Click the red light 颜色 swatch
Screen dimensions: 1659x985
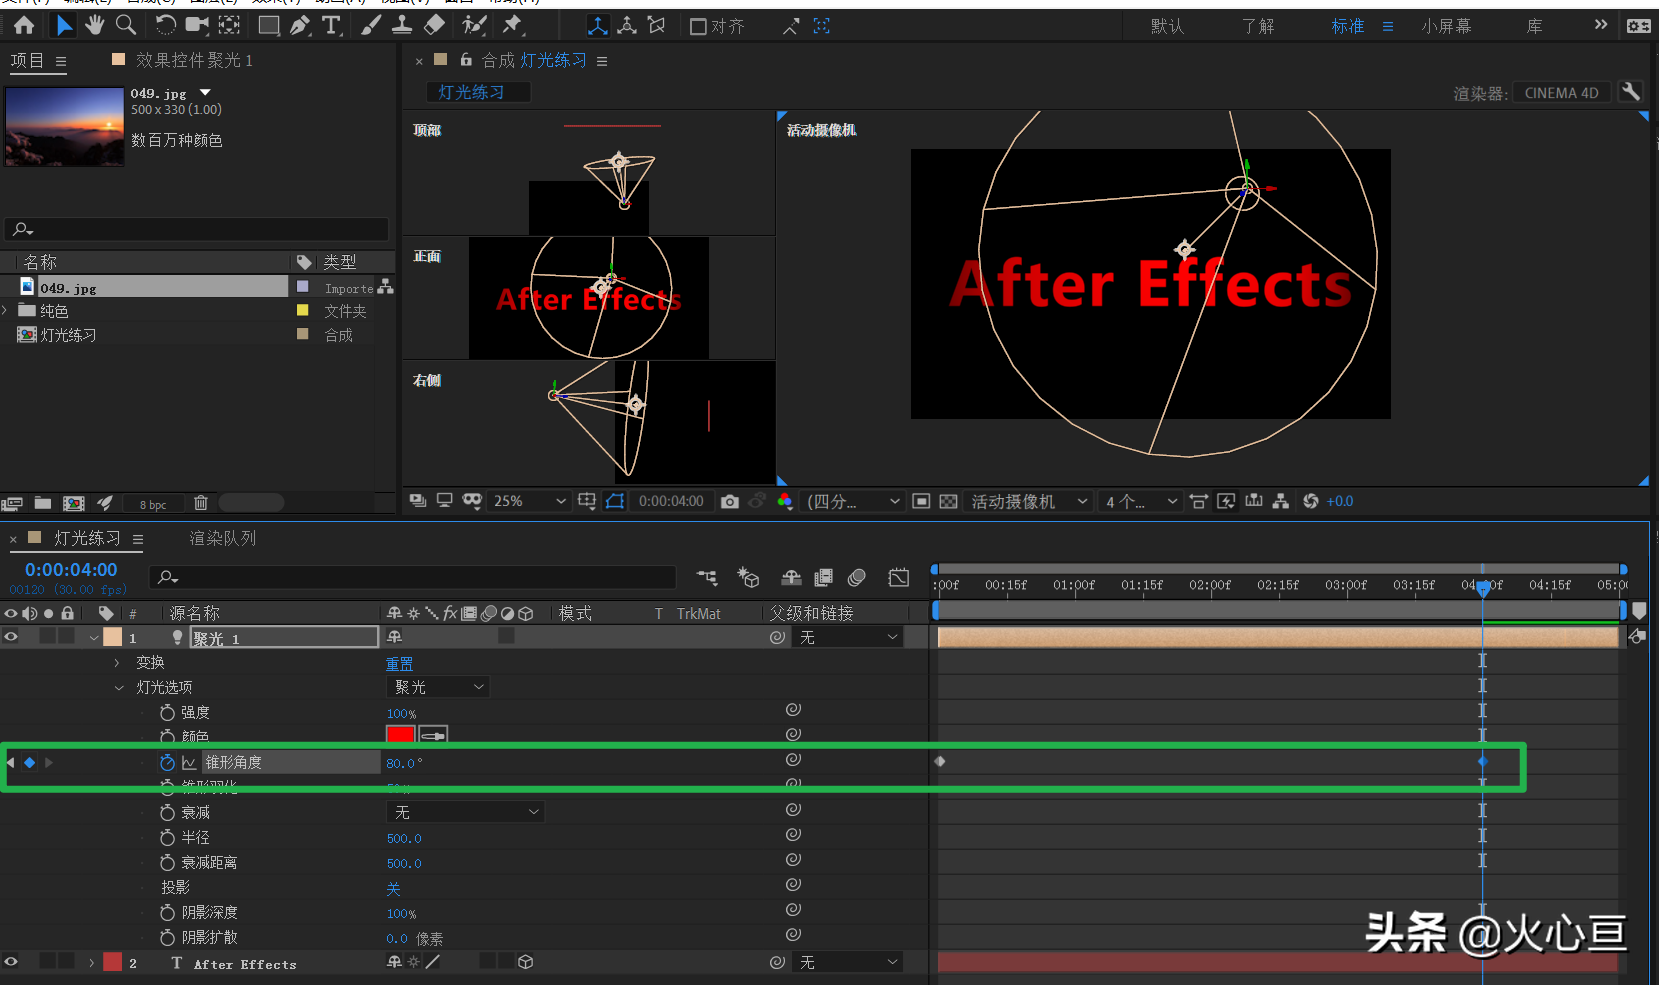pyautogui.click(x=400, y=735)
